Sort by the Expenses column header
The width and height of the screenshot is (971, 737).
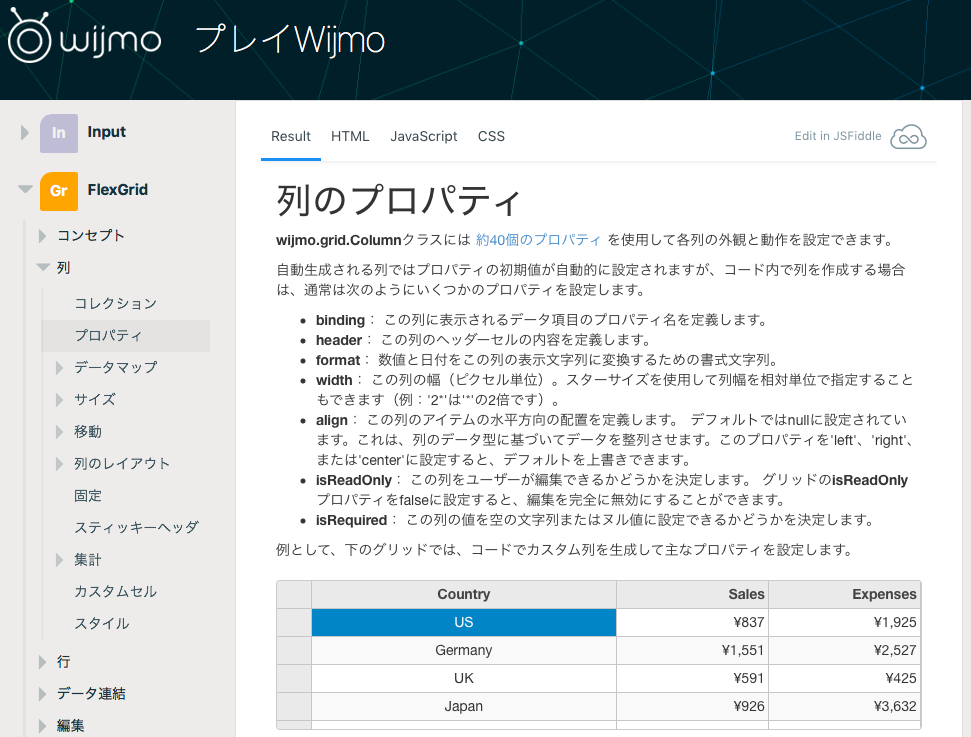click(845, 595)
